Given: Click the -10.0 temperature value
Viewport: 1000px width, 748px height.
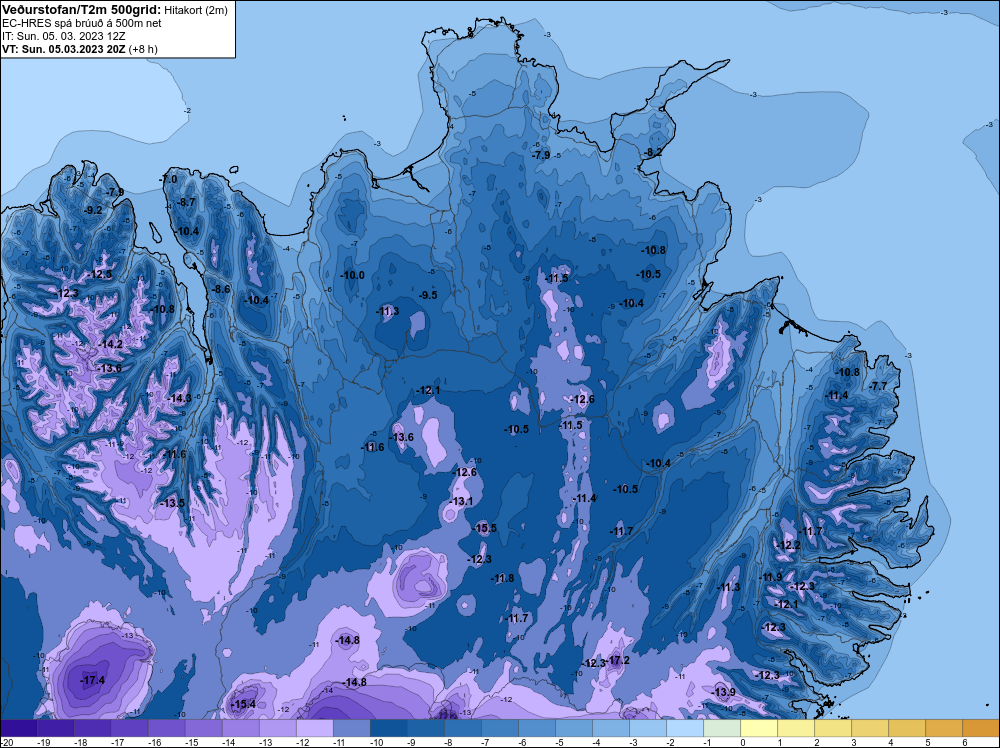Looking at the screenshot, I should [x=353, y=275].
